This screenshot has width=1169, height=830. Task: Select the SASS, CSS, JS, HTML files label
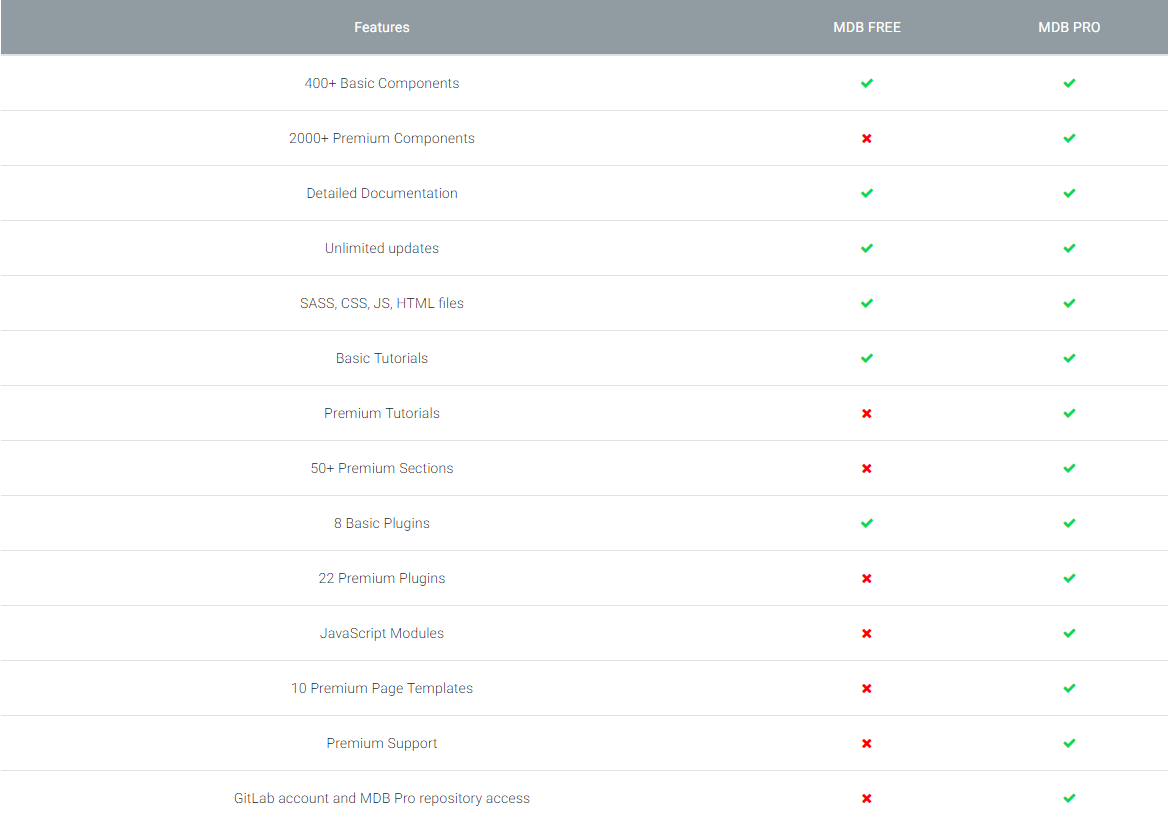click(x=382, y=303)
